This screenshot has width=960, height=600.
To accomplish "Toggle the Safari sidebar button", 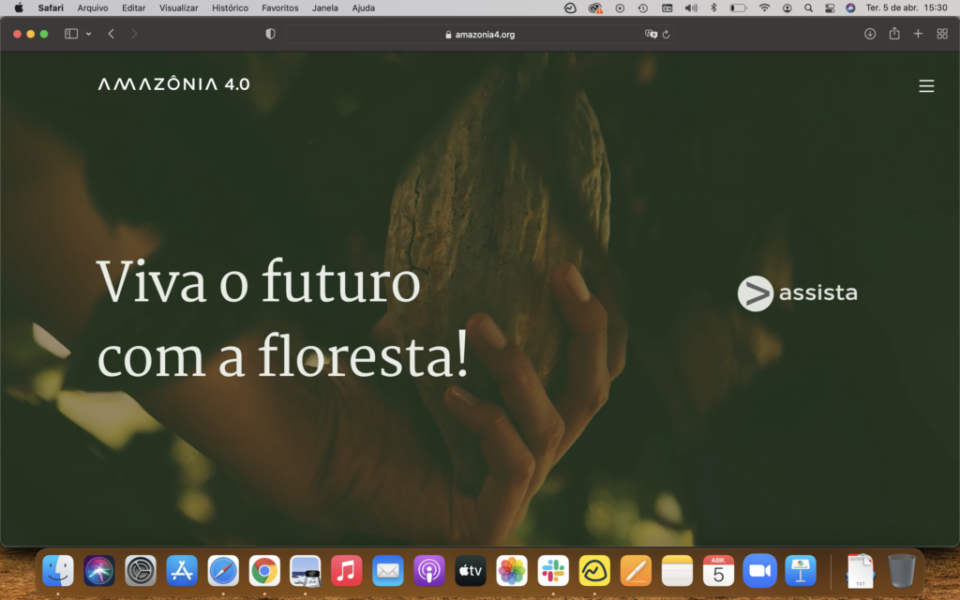I will pyautogui.click(x=71, y=34).
